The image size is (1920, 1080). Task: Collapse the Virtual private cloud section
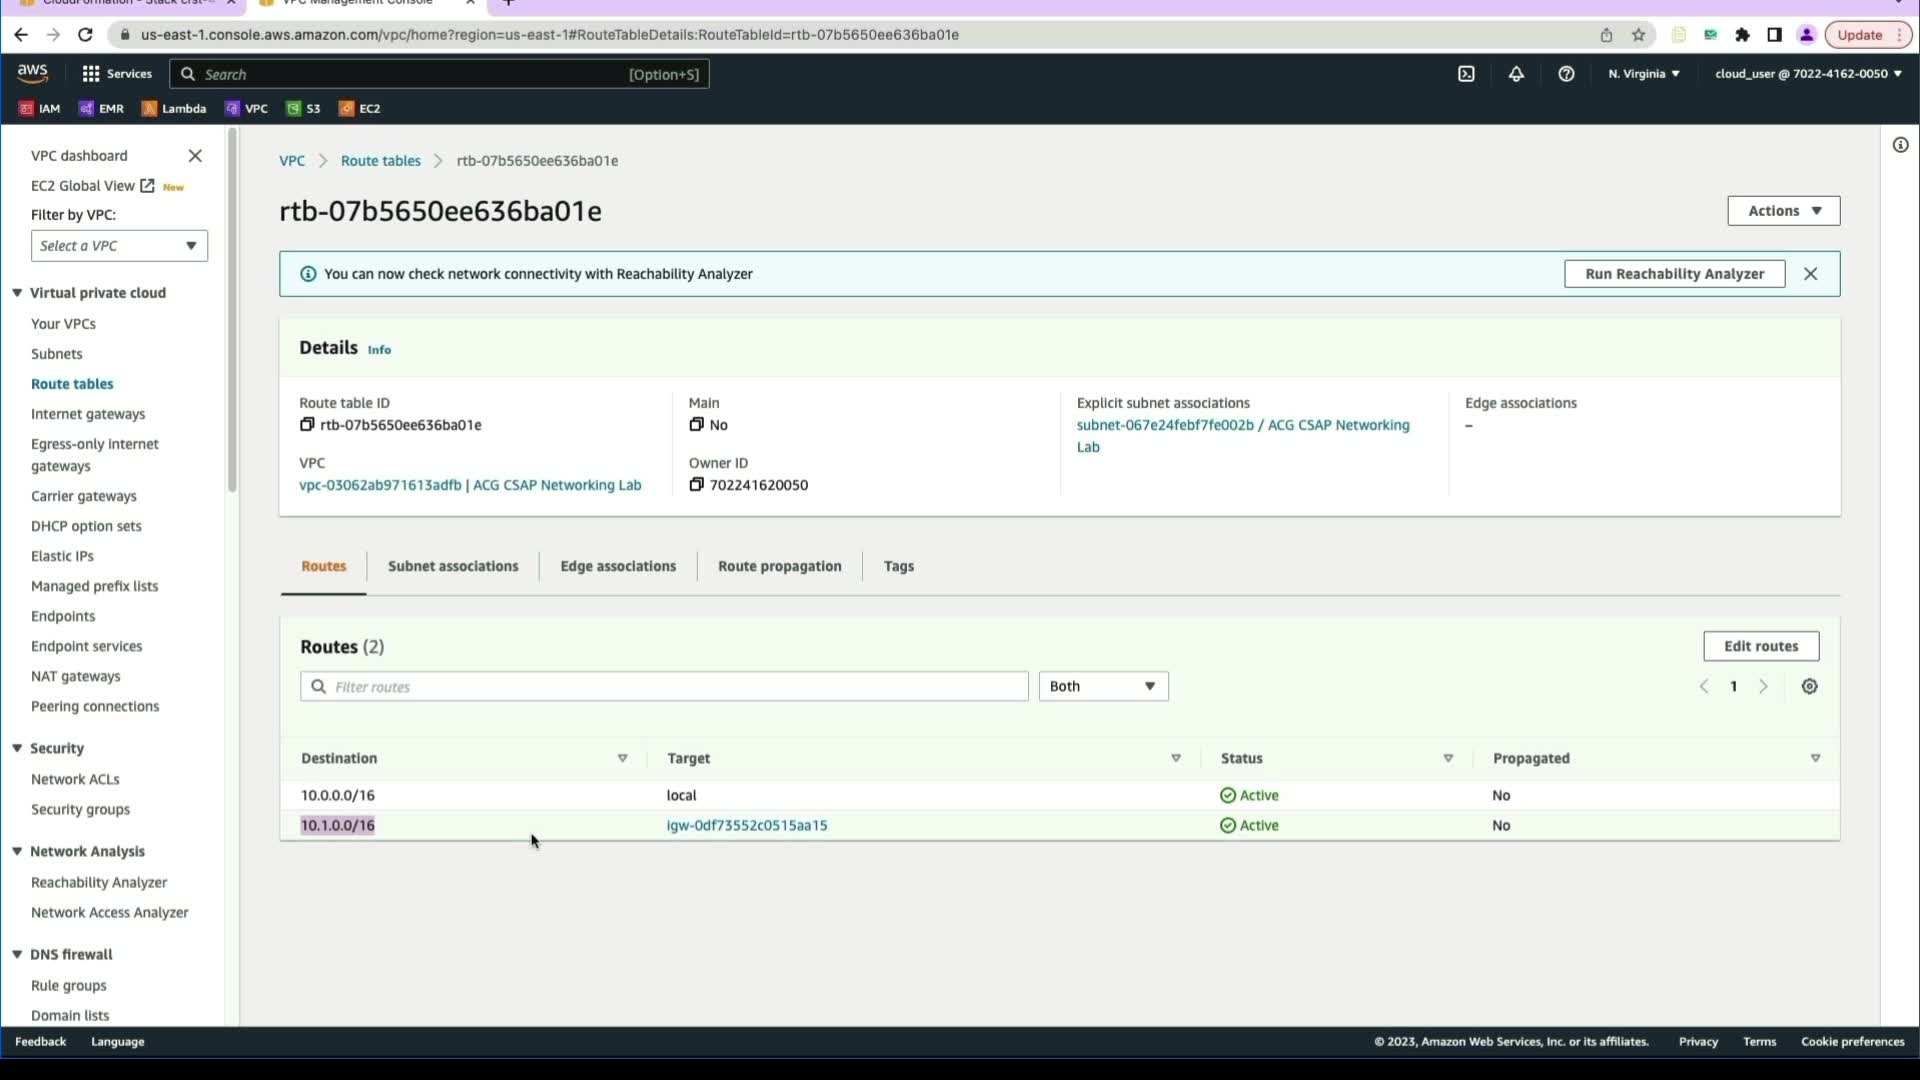(17, 293)
